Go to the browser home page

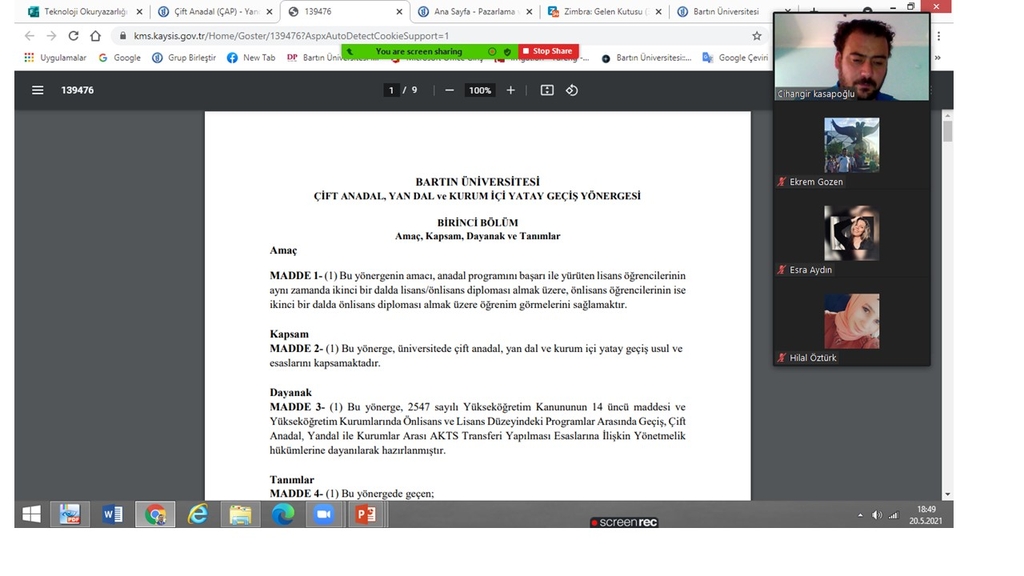click(95, 36)
